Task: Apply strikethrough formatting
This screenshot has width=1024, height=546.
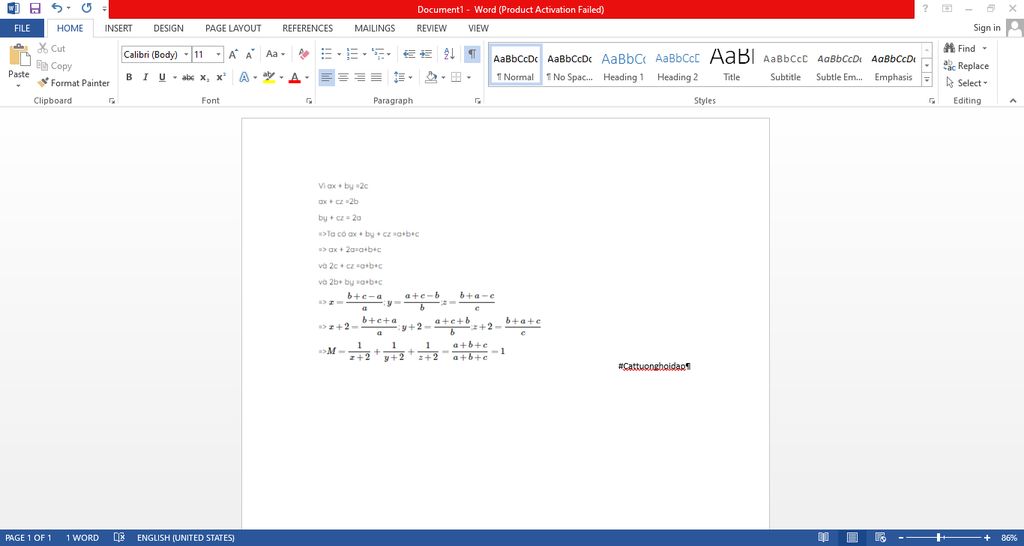Action: click(188, 77)
